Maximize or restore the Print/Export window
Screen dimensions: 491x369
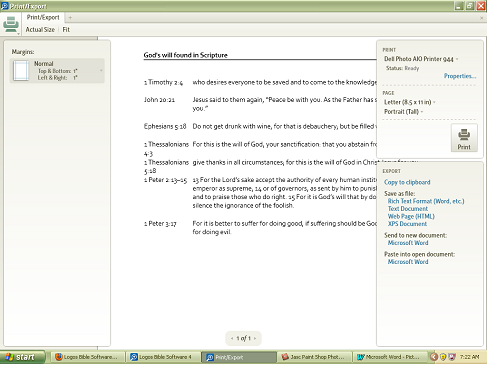pos(470,6)
